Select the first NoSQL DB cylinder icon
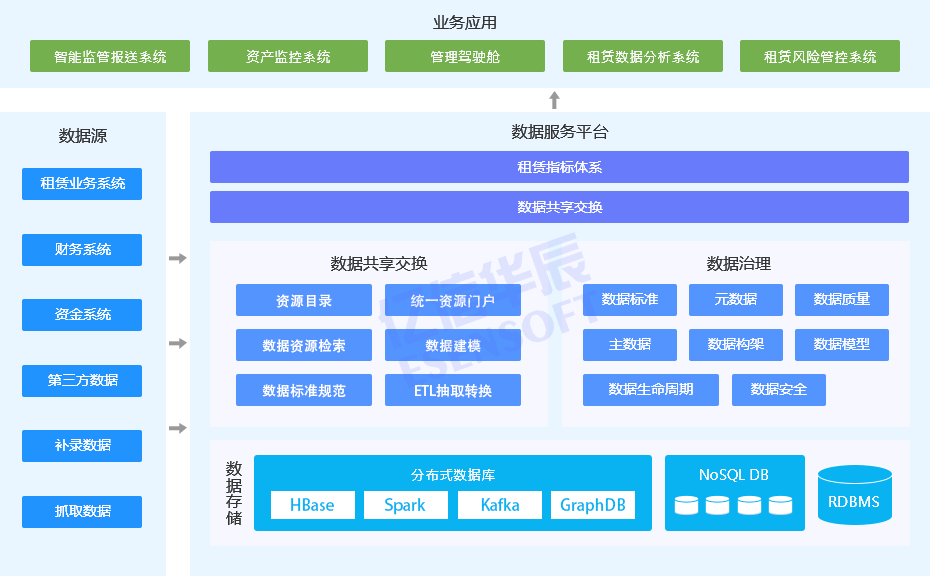This screenshot has width=930, height=576. tap(686, 505)
